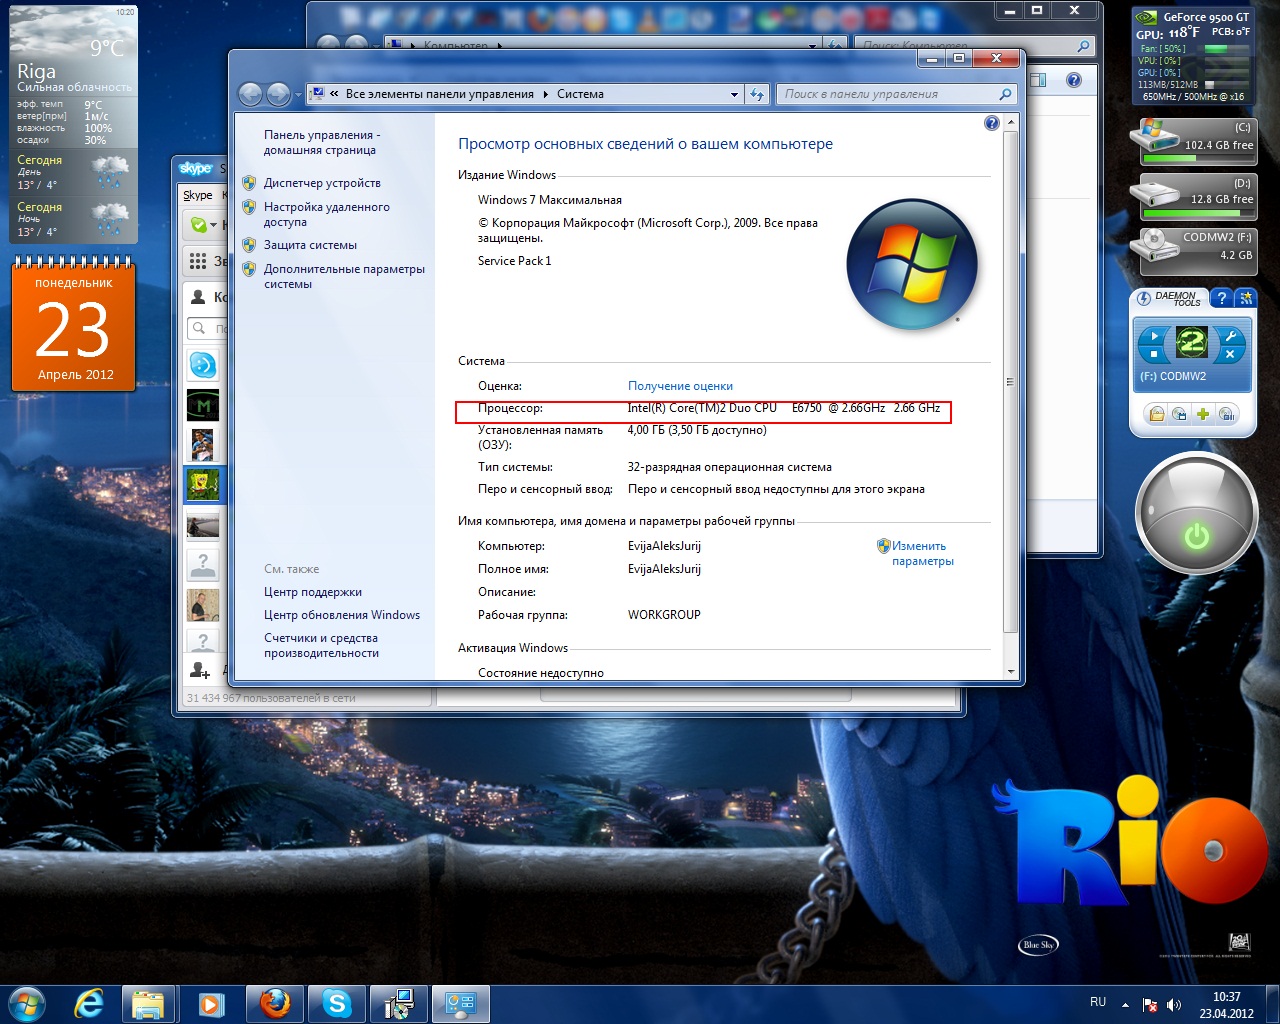Expand dropdown arrow after control panel breadcrumb
The height and width of the screenshot is (1024, 1280).
(546, 94)
